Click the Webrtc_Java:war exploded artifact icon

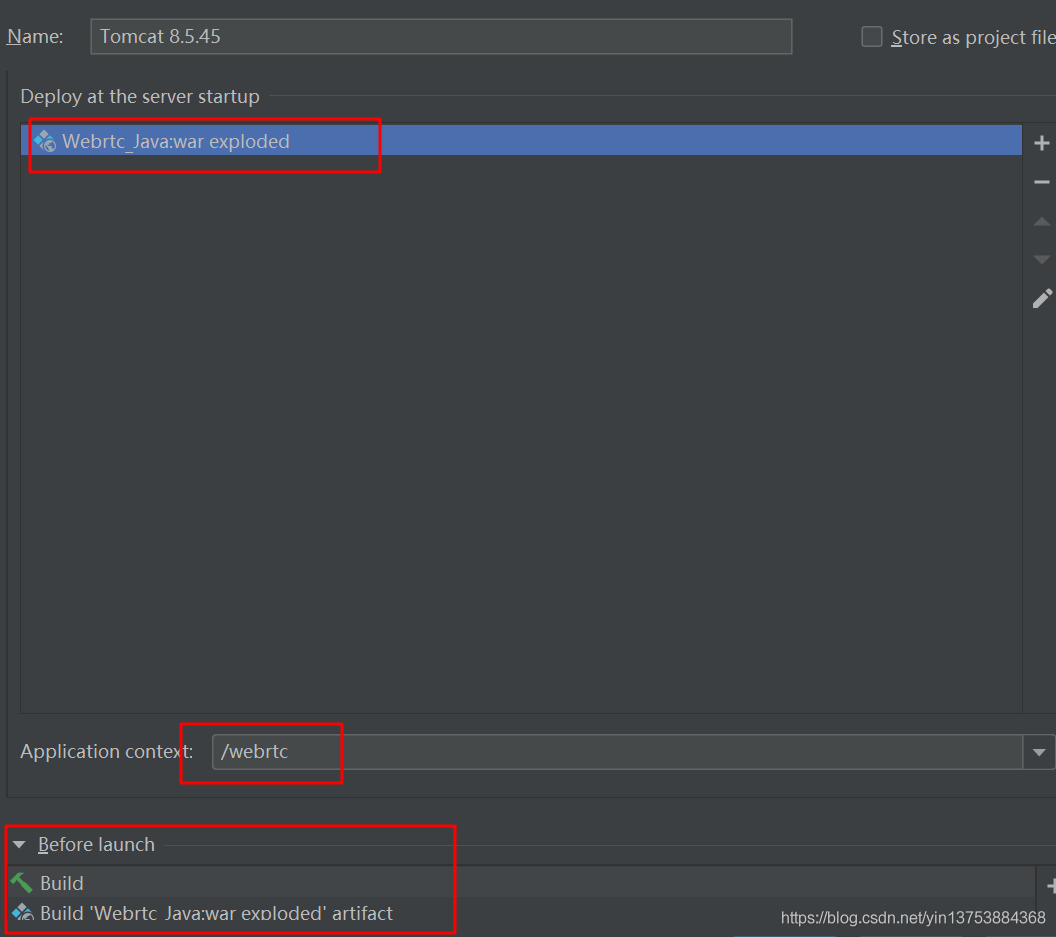(45, 141)
